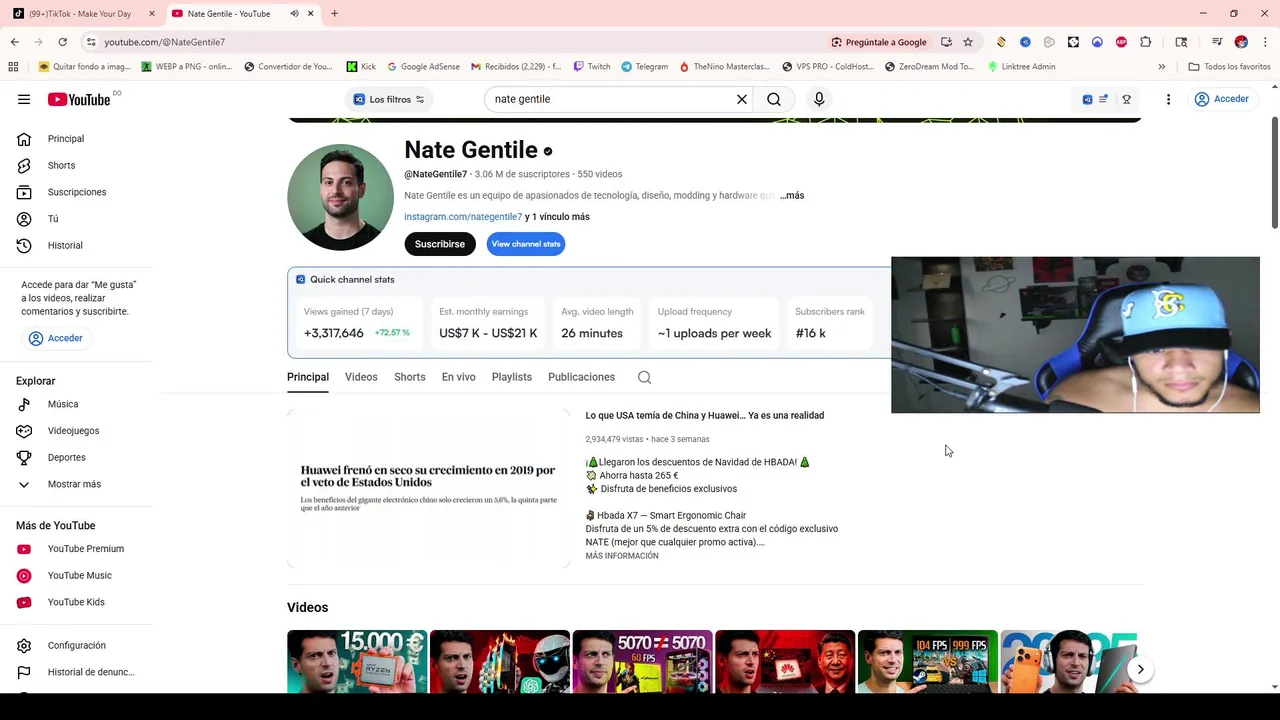1280x720 pixels.
Task: Show more videos with the carousel arrow
Action: coord(1140,670)
